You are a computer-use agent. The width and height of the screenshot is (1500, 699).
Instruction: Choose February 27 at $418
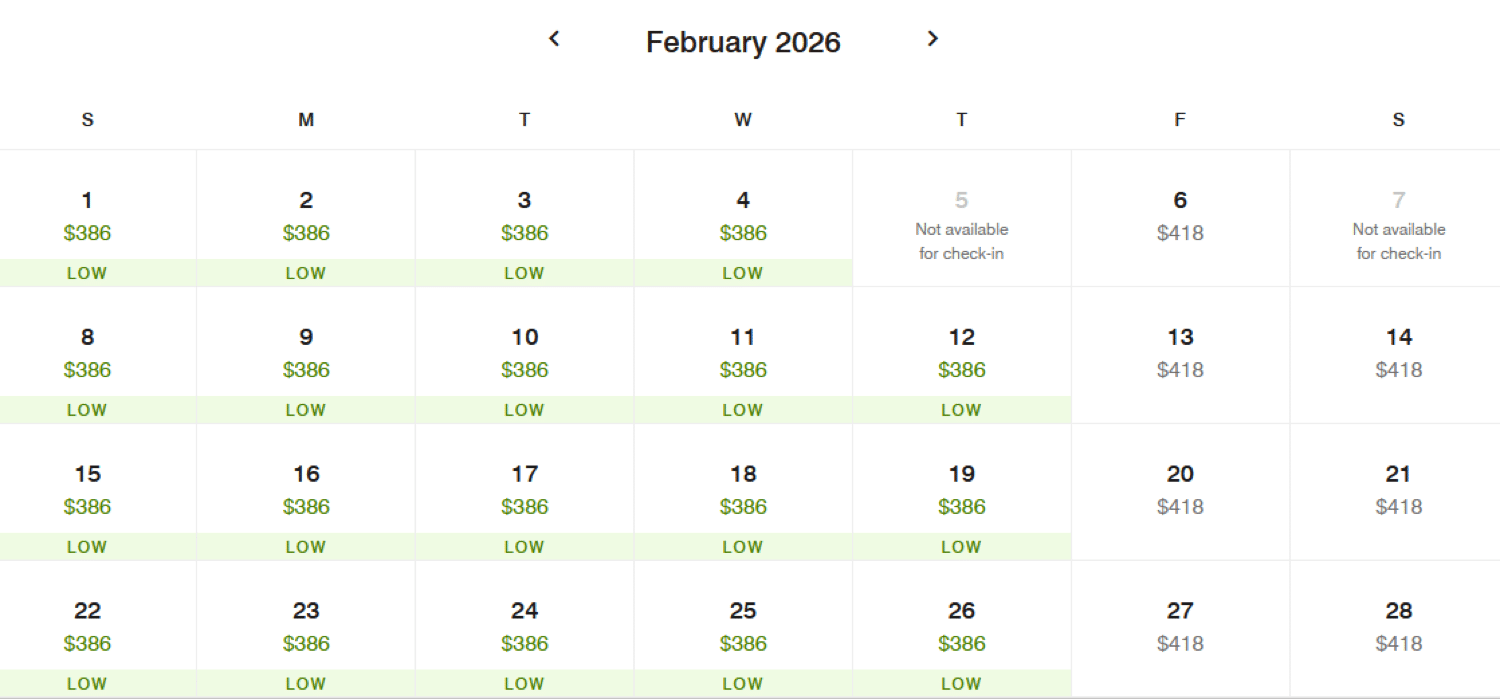pyautogui.click(x=1180, y=628)
